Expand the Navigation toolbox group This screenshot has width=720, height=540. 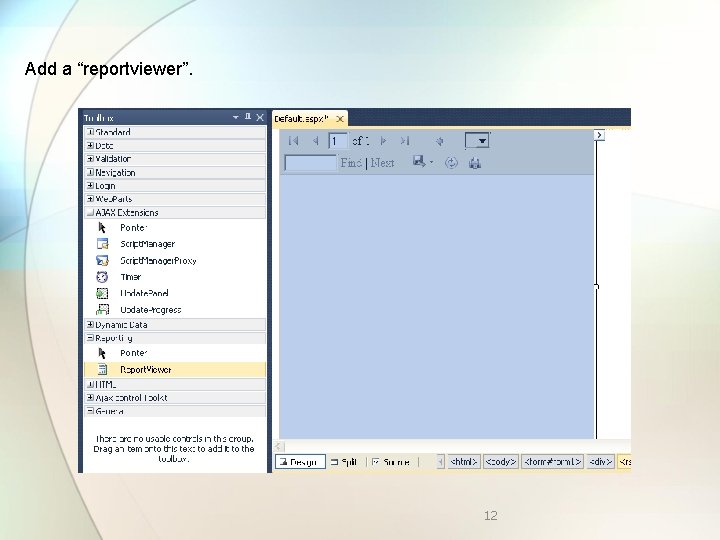point(90,172)
